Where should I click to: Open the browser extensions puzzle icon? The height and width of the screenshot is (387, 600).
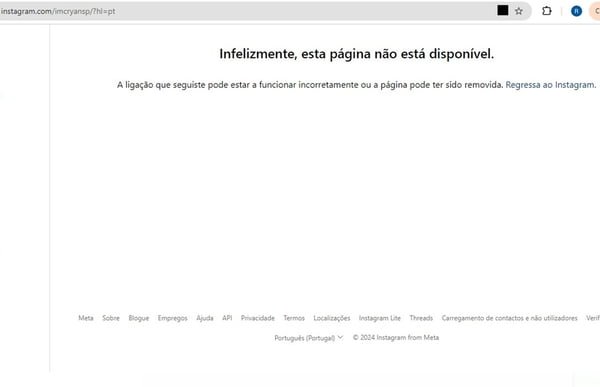pos(547,11)
